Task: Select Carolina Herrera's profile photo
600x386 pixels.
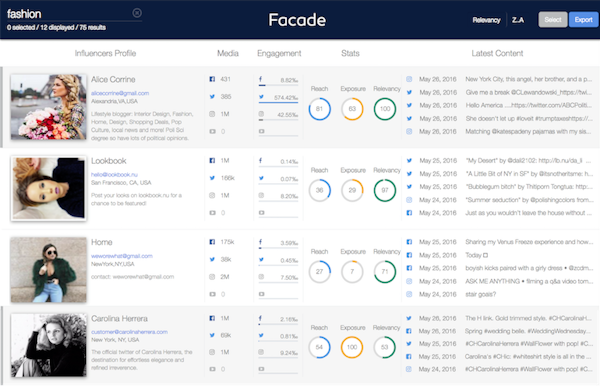Action: click(49, 345)
